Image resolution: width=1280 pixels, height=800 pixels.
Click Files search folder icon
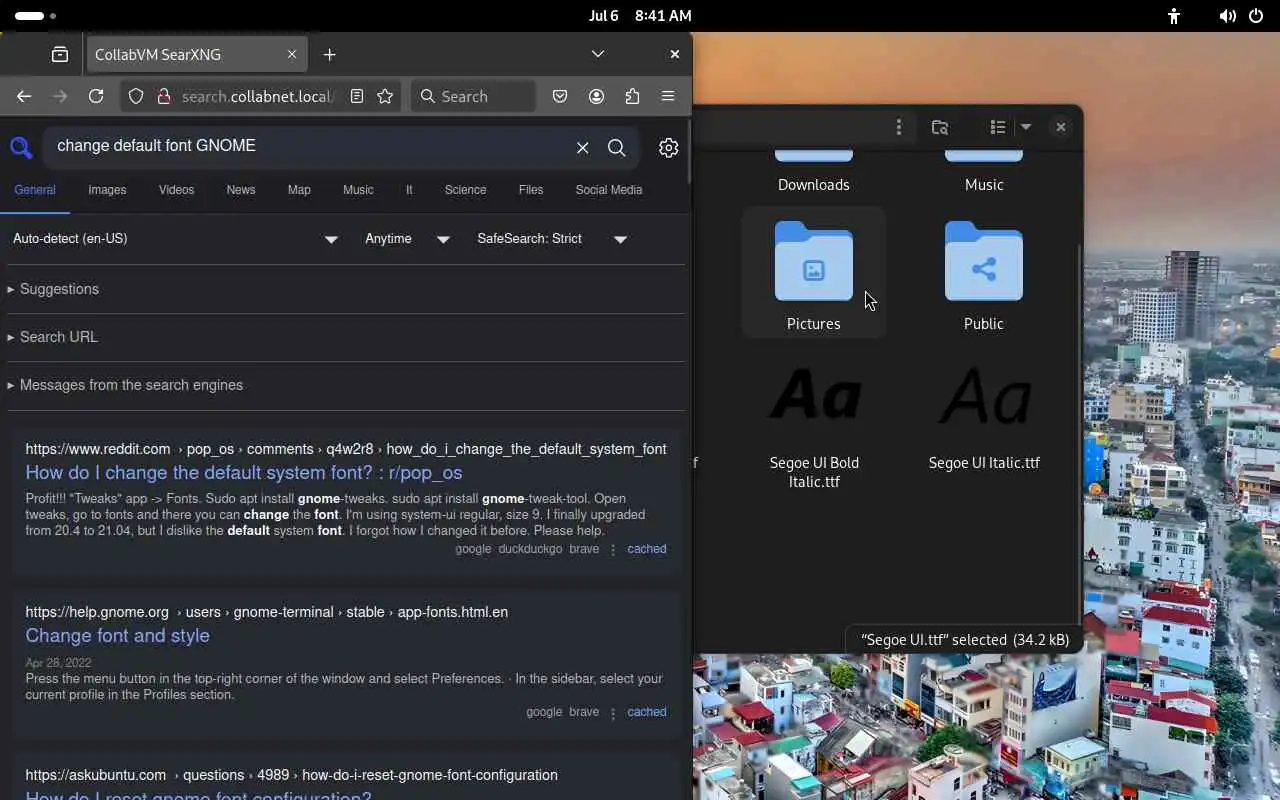pos(940,127)
